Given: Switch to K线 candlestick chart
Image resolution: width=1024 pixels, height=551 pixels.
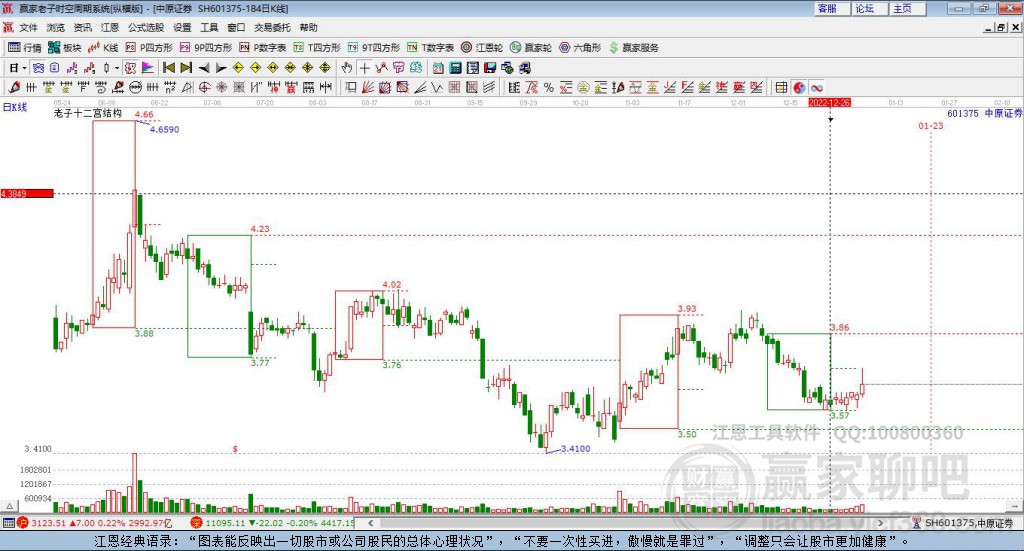Looking at the screenshot, I should (x=103, y=48).
